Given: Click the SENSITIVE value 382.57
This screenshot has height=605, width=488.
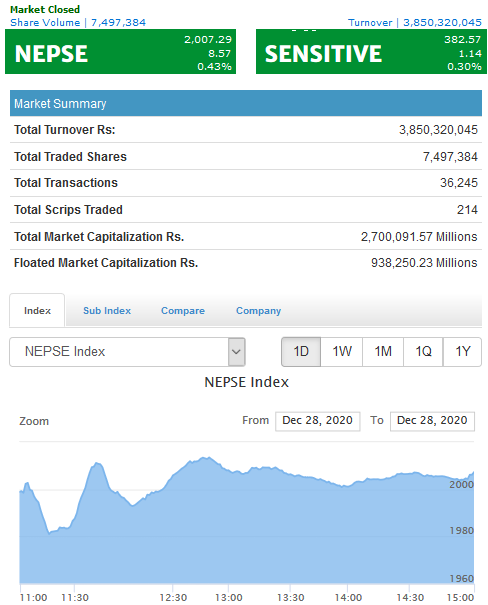Looking at the screenshot, I should [463, 39].
